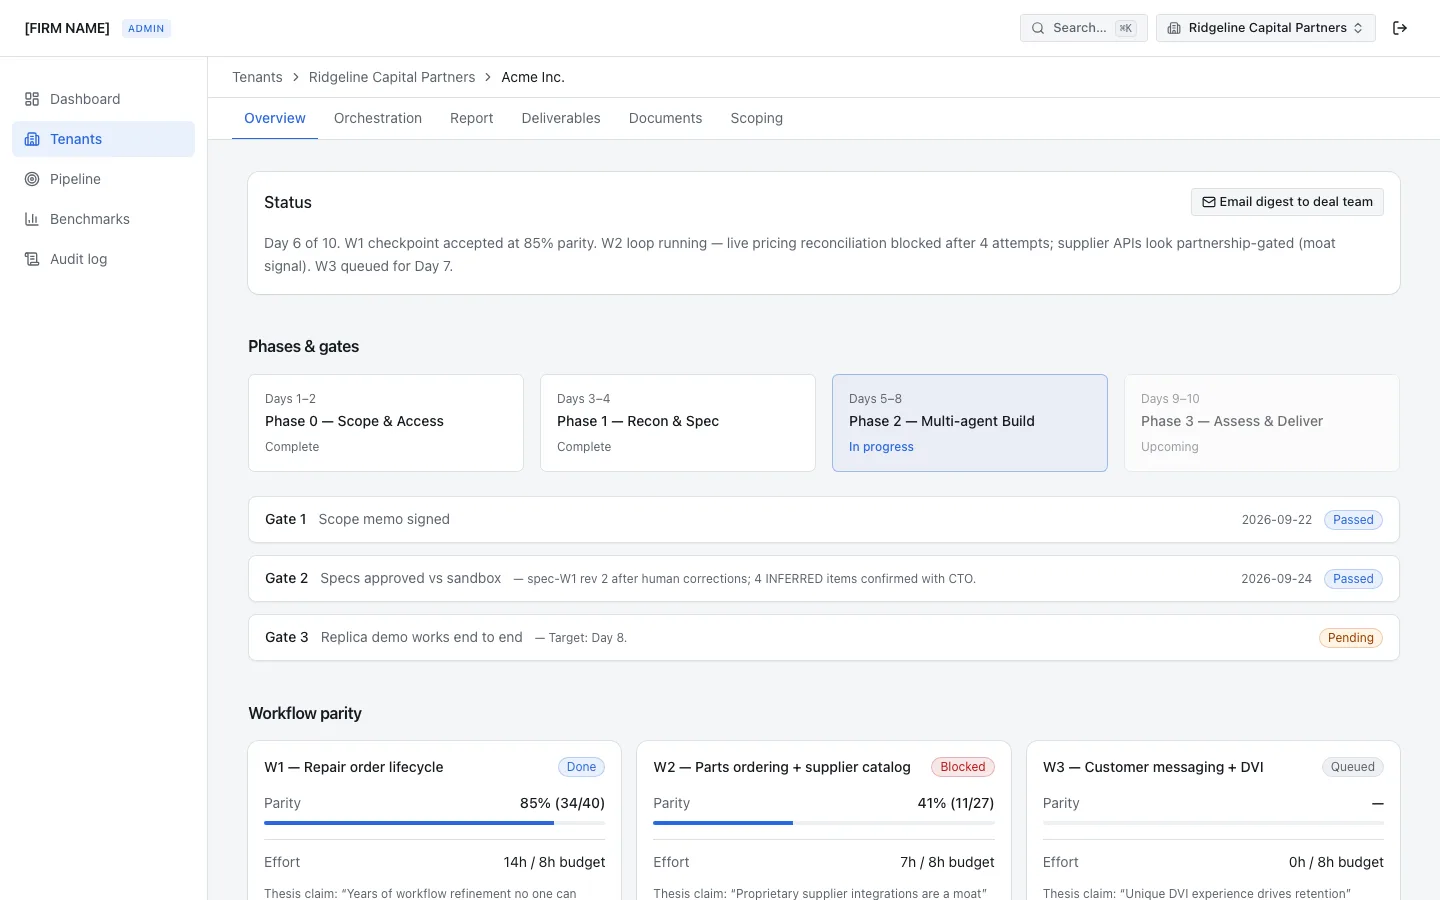Select the Scoping tab
This screenshot has width=1440, height=900.
757,118
